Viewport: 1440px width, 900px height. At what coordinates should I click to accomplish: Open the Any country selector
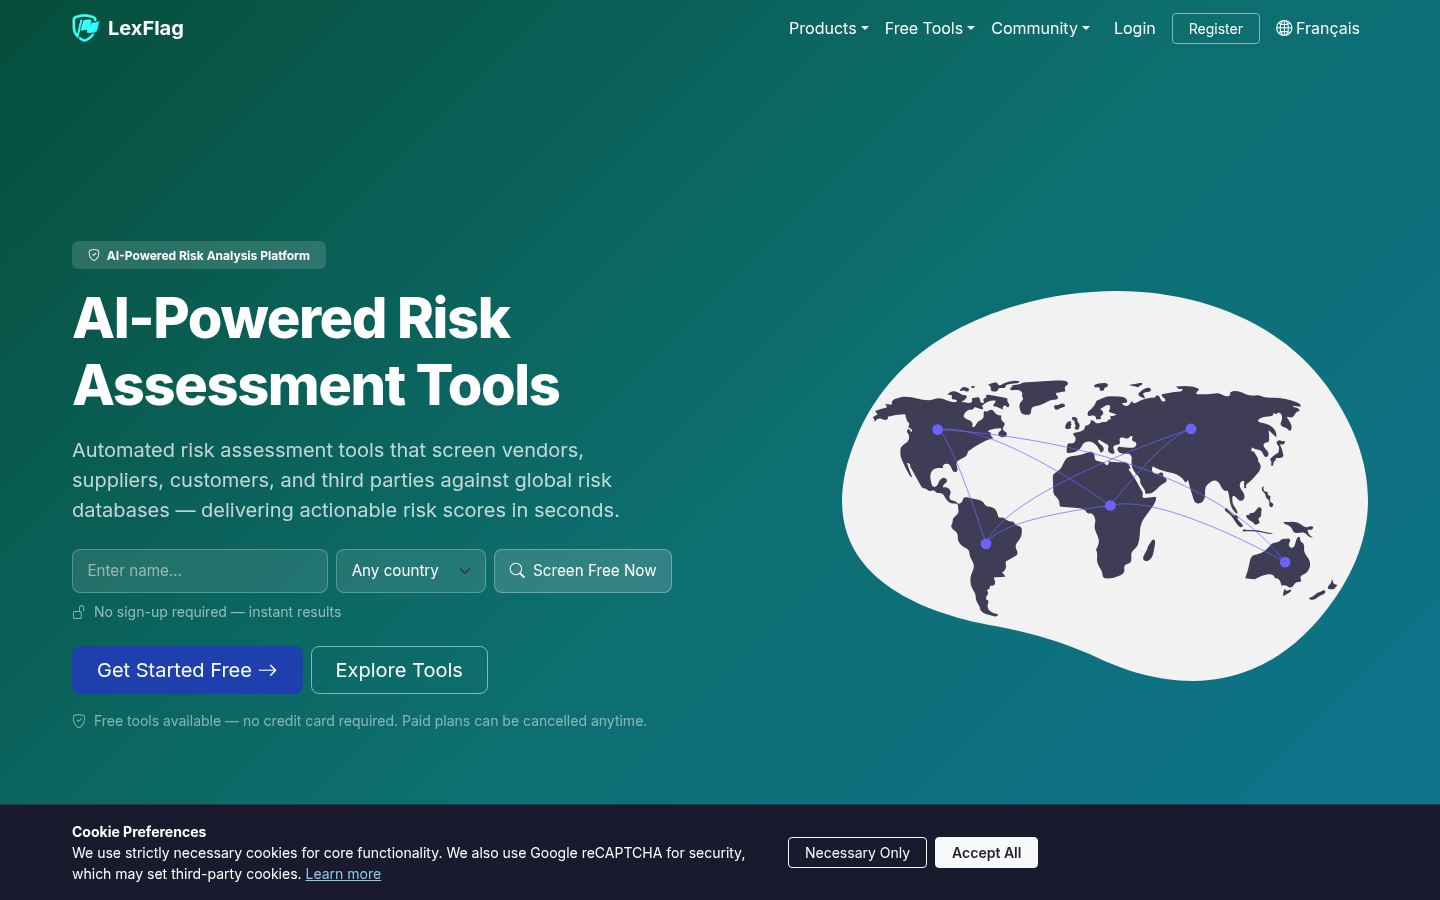tap(411, 571)
